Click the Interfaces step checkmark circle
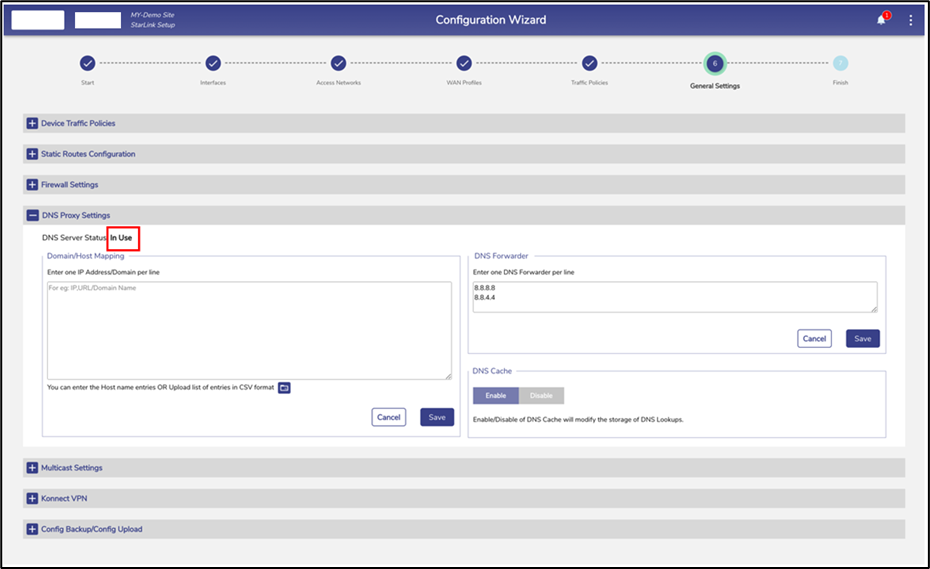This screenshot has height=569, width=930. coord(213,63)
